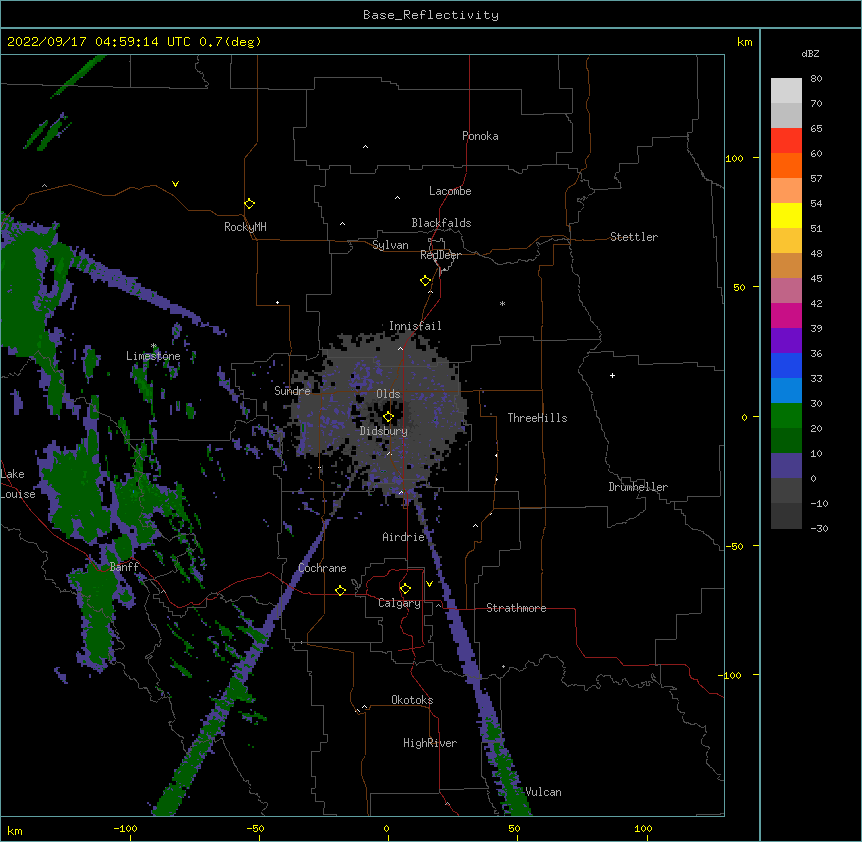Click the Ponoka town label
Screen dimensions: 862x842
(x=480, y=136)
